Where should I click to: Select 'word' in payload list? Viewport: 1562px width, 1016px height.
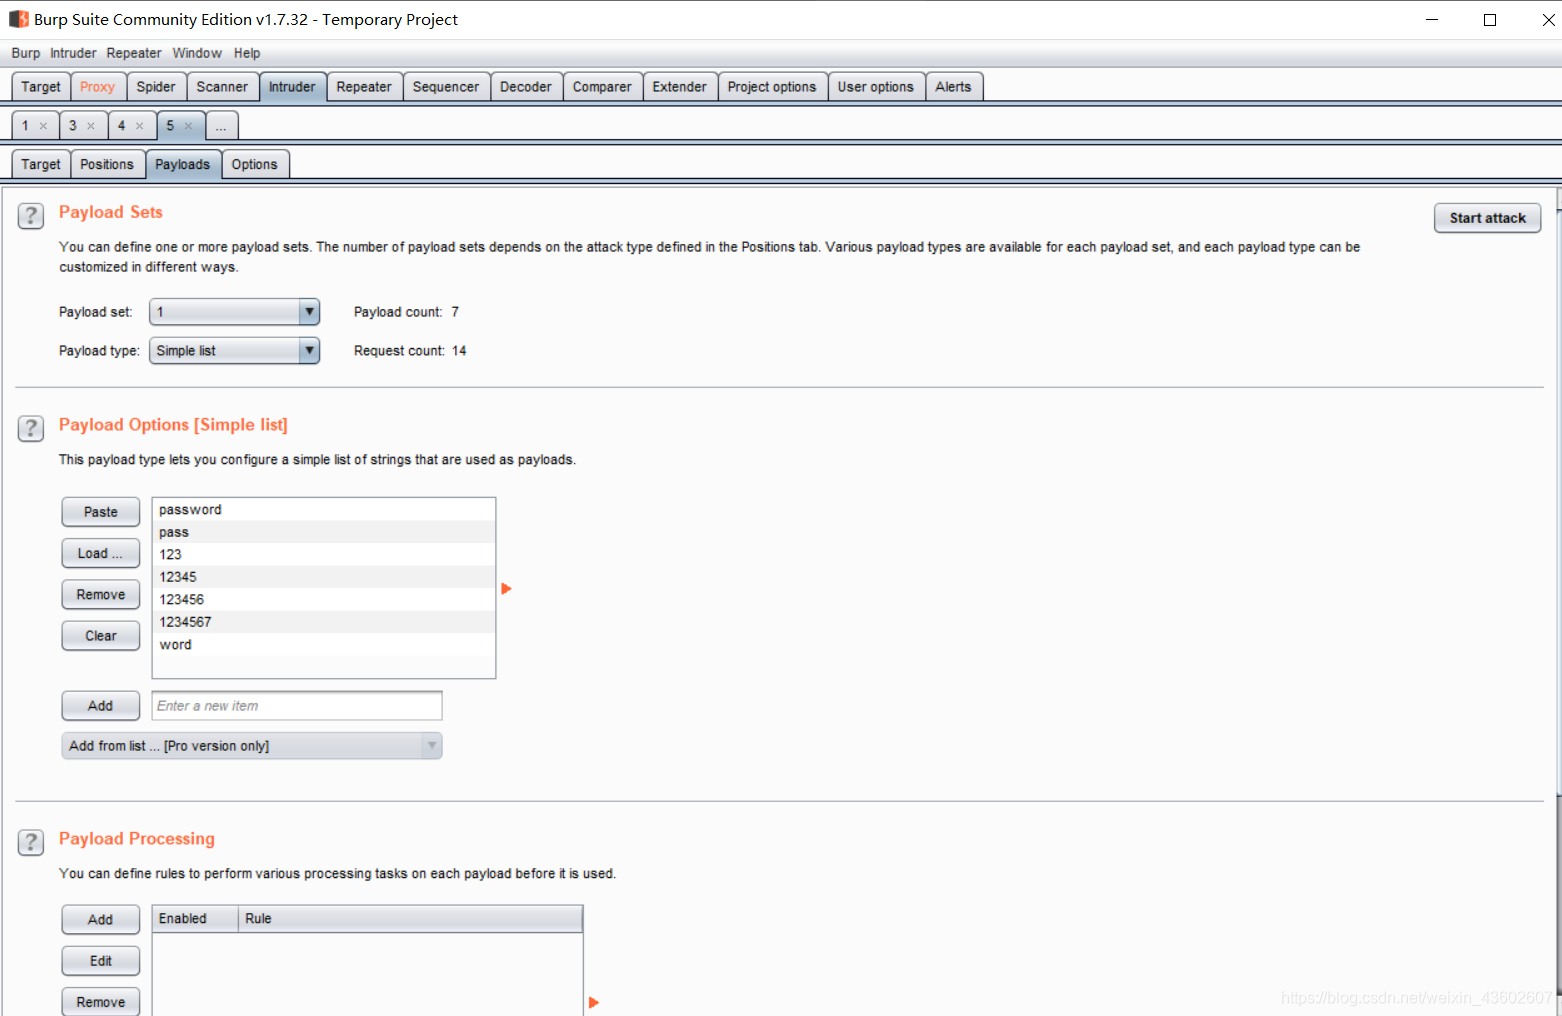point(324,645)
